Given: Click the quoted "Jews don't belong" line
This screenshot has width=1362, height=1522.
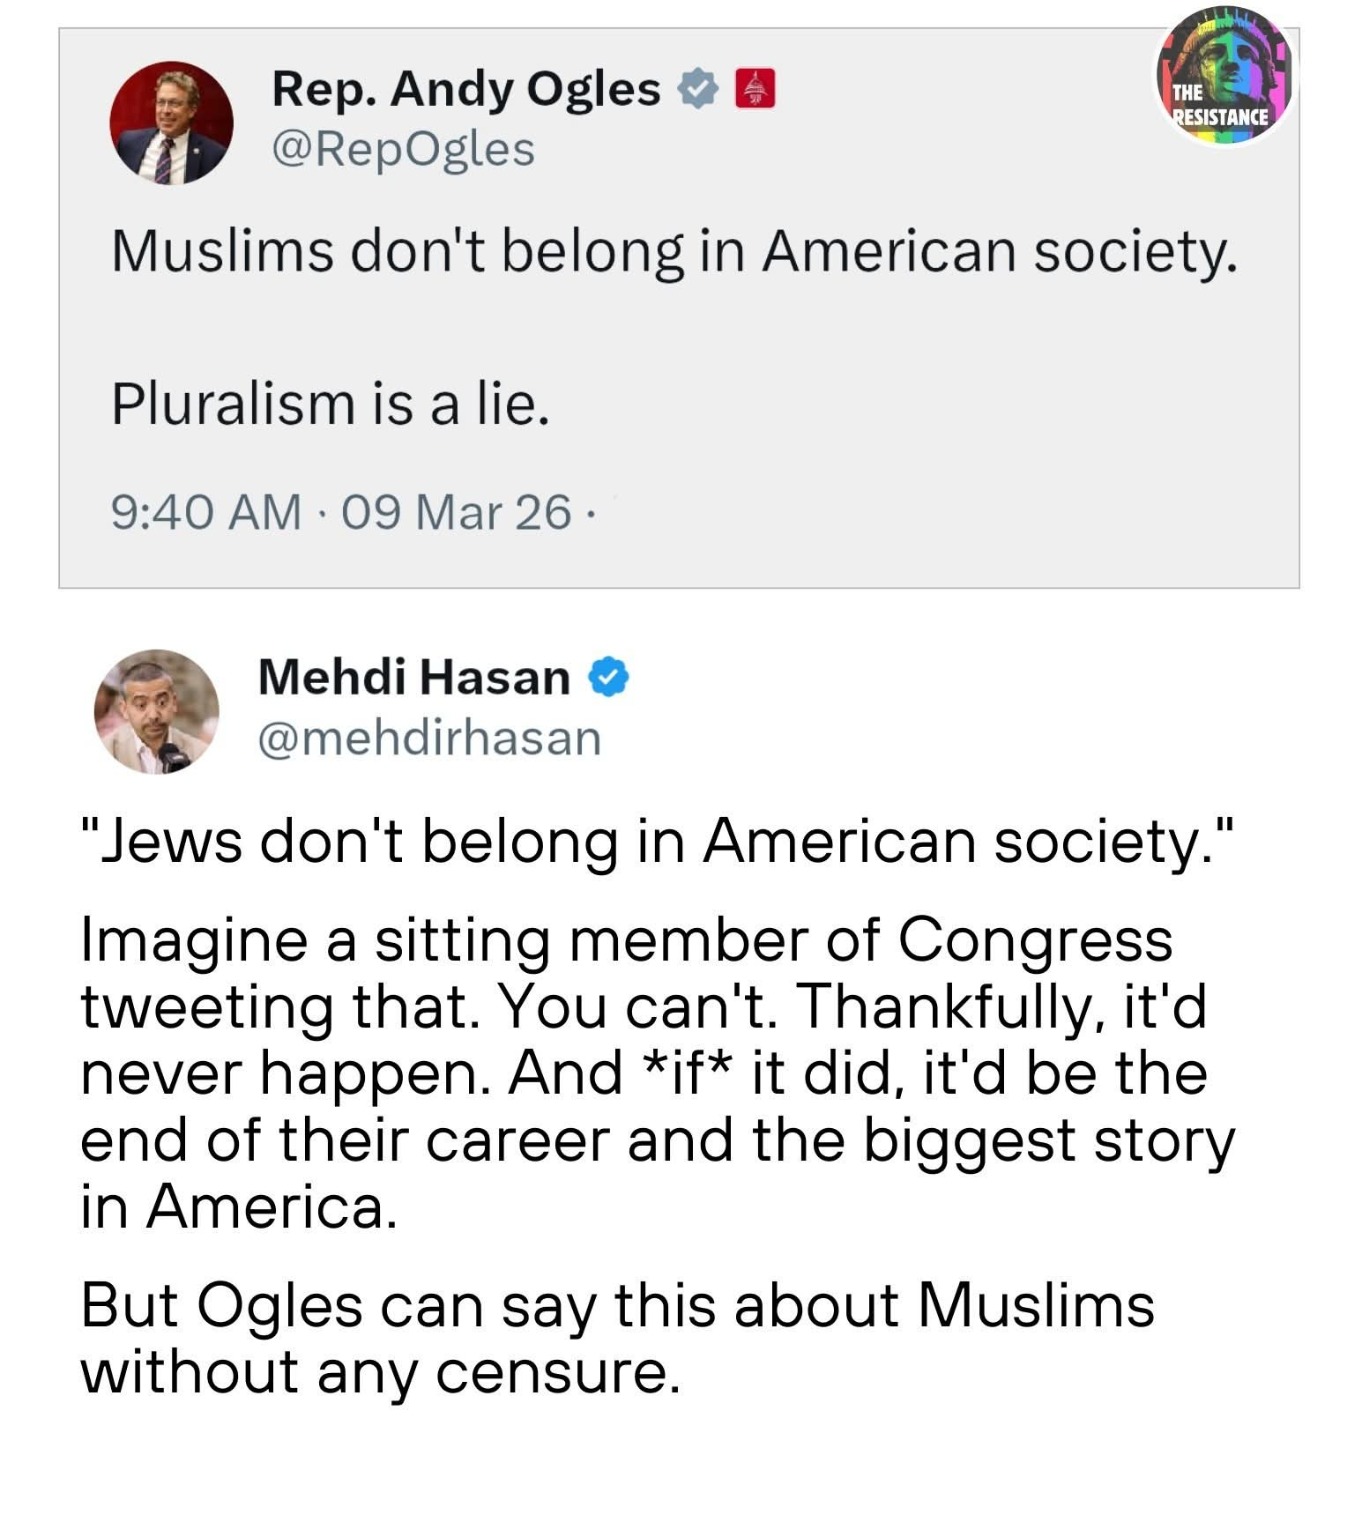Looking at the screenshot, I should click(657, 841).
